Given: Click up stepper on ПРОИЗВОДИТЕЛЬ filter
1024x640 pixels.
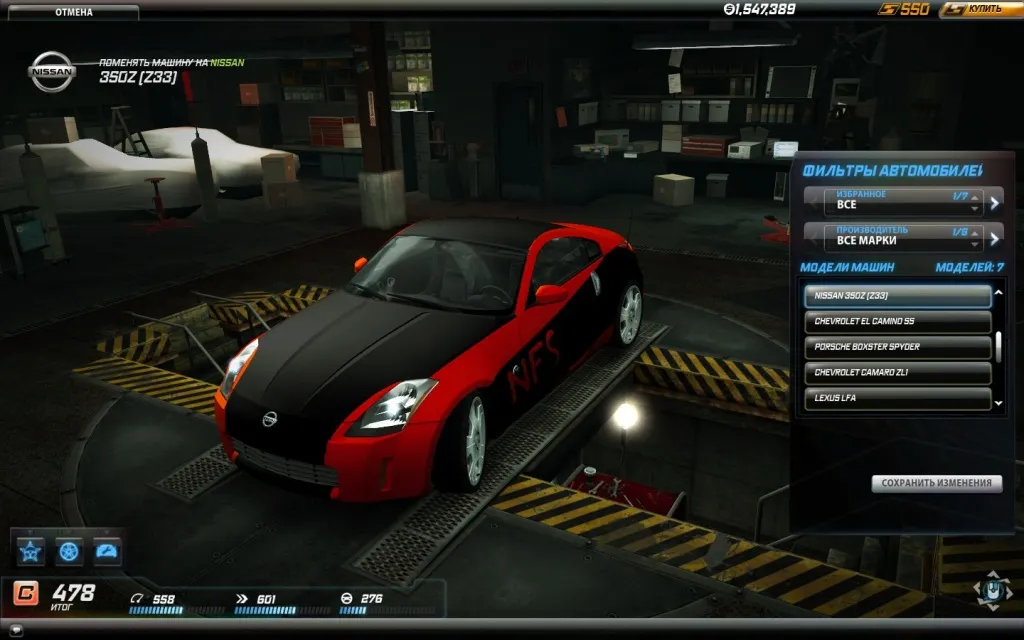Looking at the screenshot, I should [974, 234].
